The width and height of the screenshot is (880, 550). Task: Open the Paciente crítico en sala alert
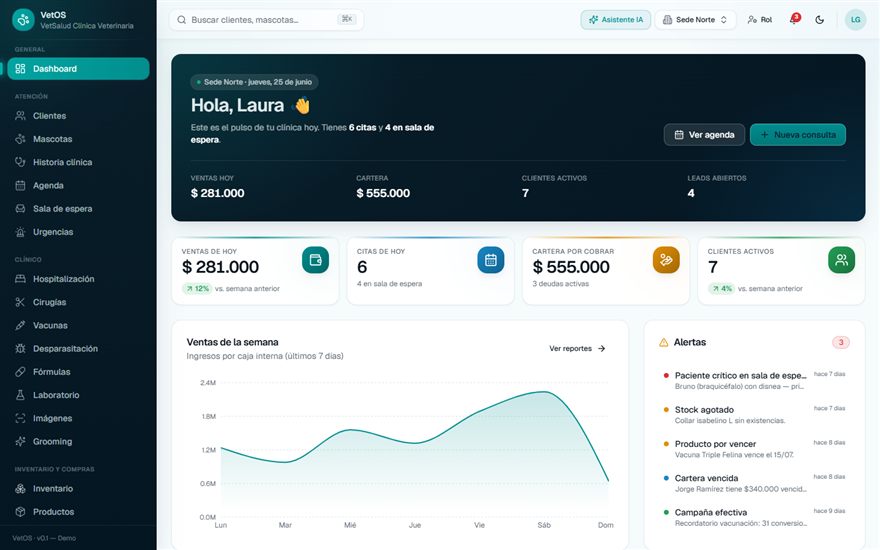tap(754, 381)
